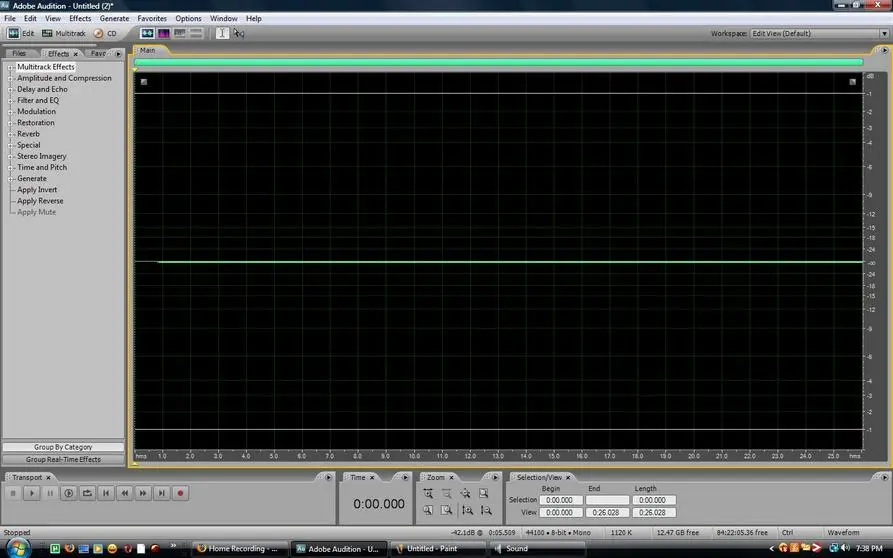Open the Workspace dropdown list
The image size is (893, 558).
pyautogui.click(x=820, y=34)
